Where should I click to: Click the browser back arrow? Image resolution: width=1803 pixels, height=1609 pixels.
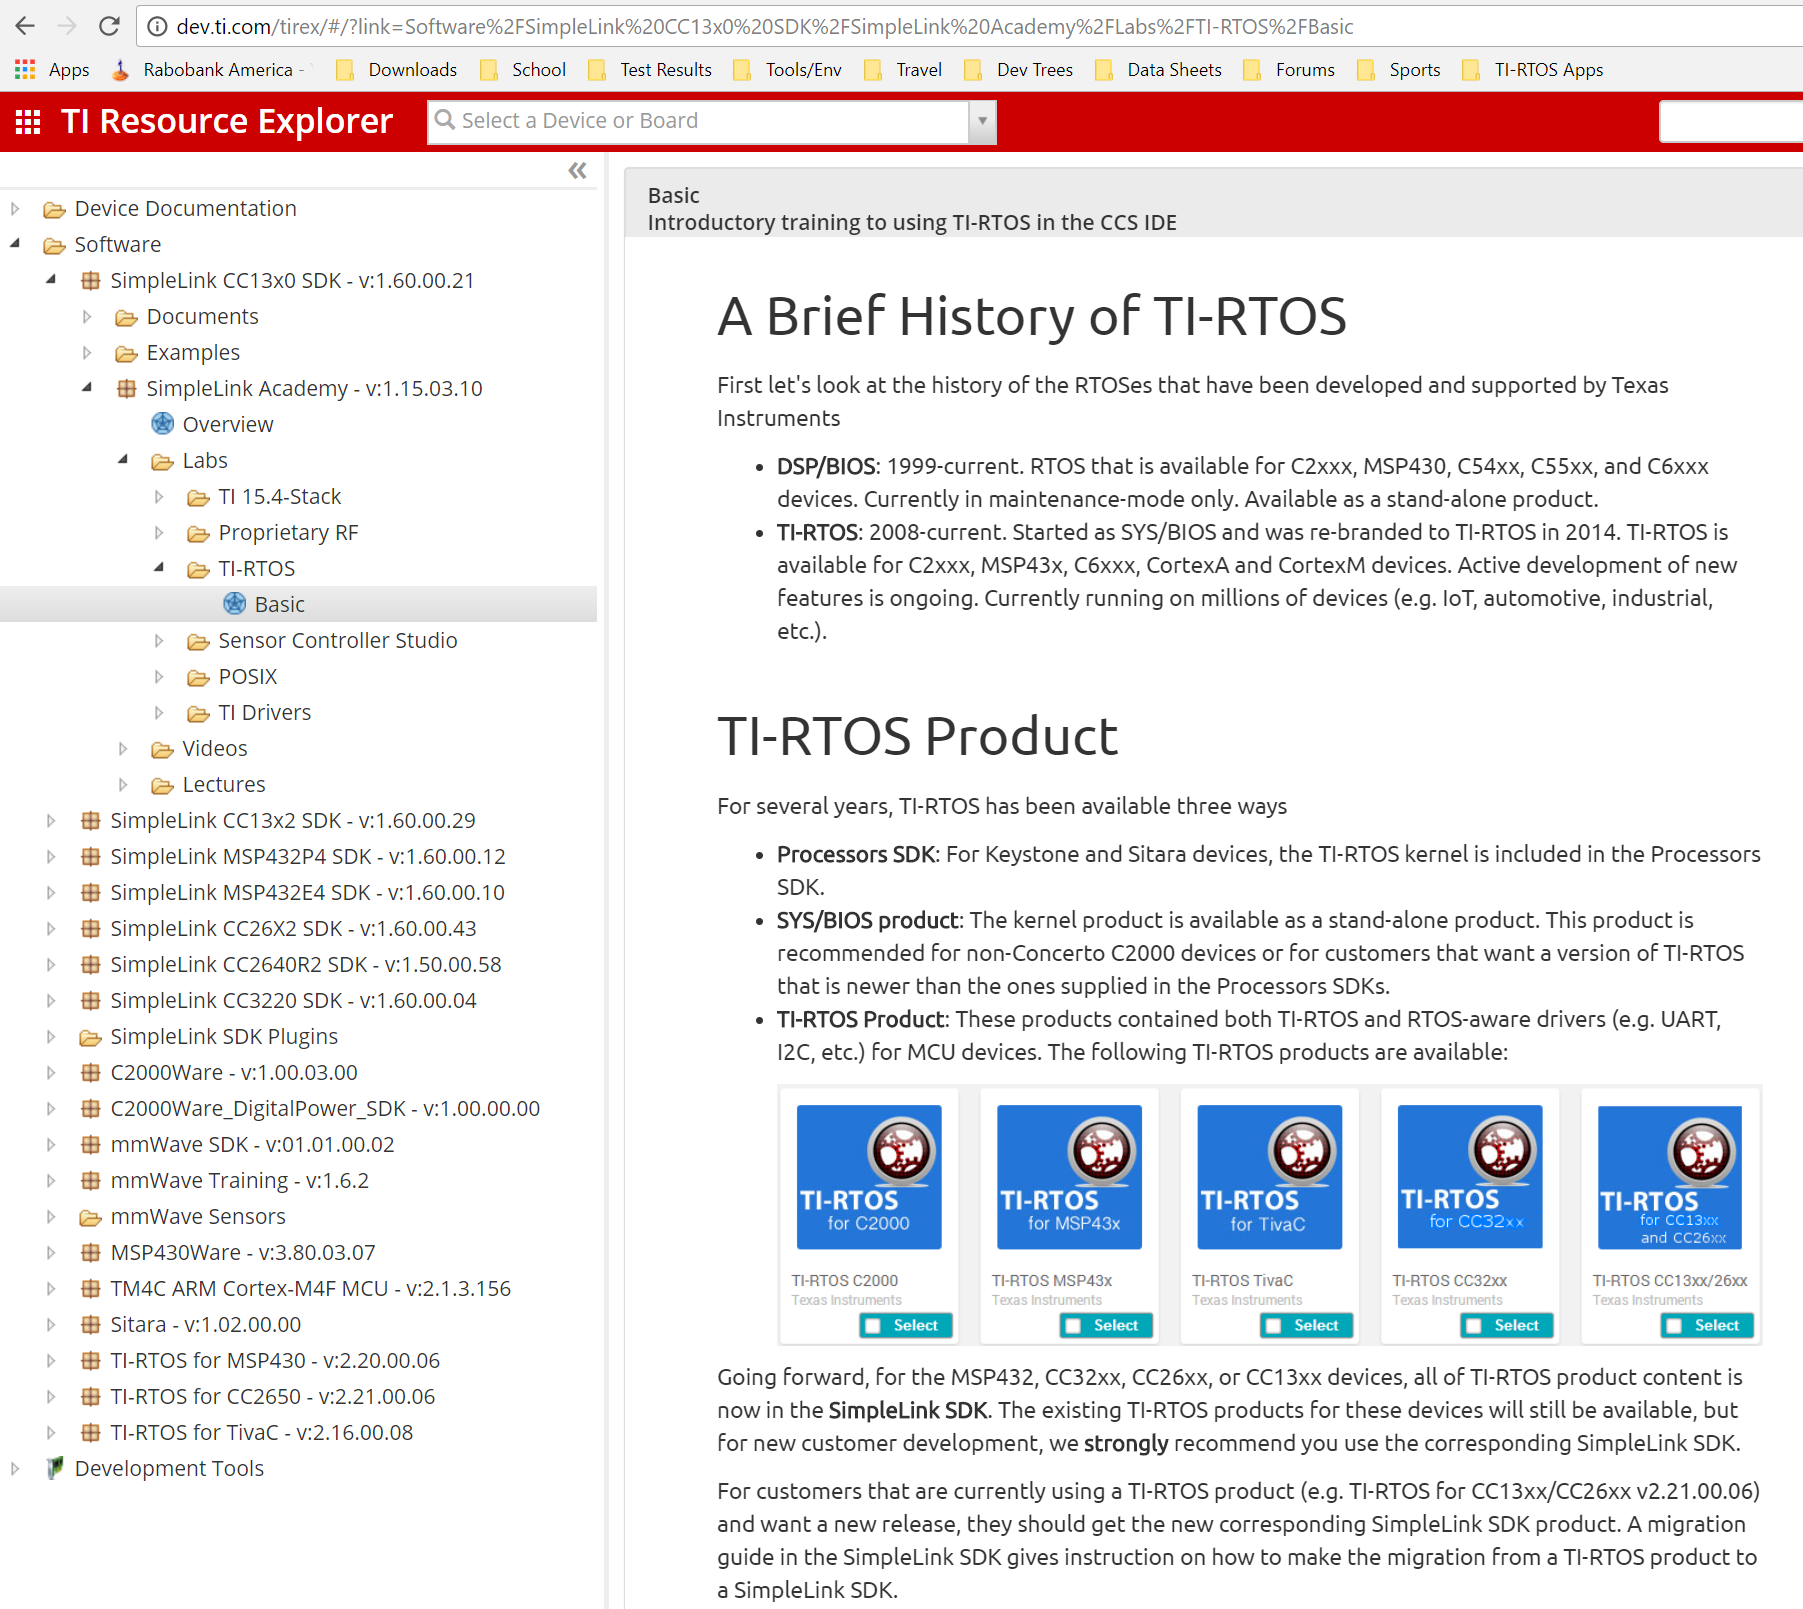[x=25, y=26]
